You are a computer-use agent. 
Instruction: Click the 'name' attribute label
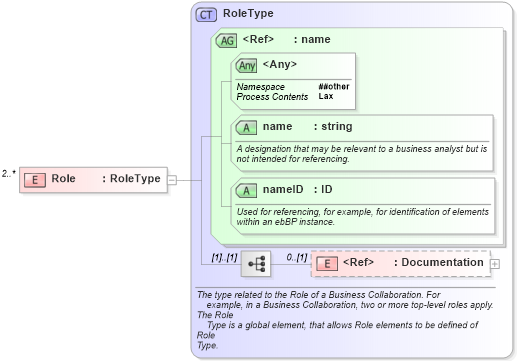[x=277, y=126]
